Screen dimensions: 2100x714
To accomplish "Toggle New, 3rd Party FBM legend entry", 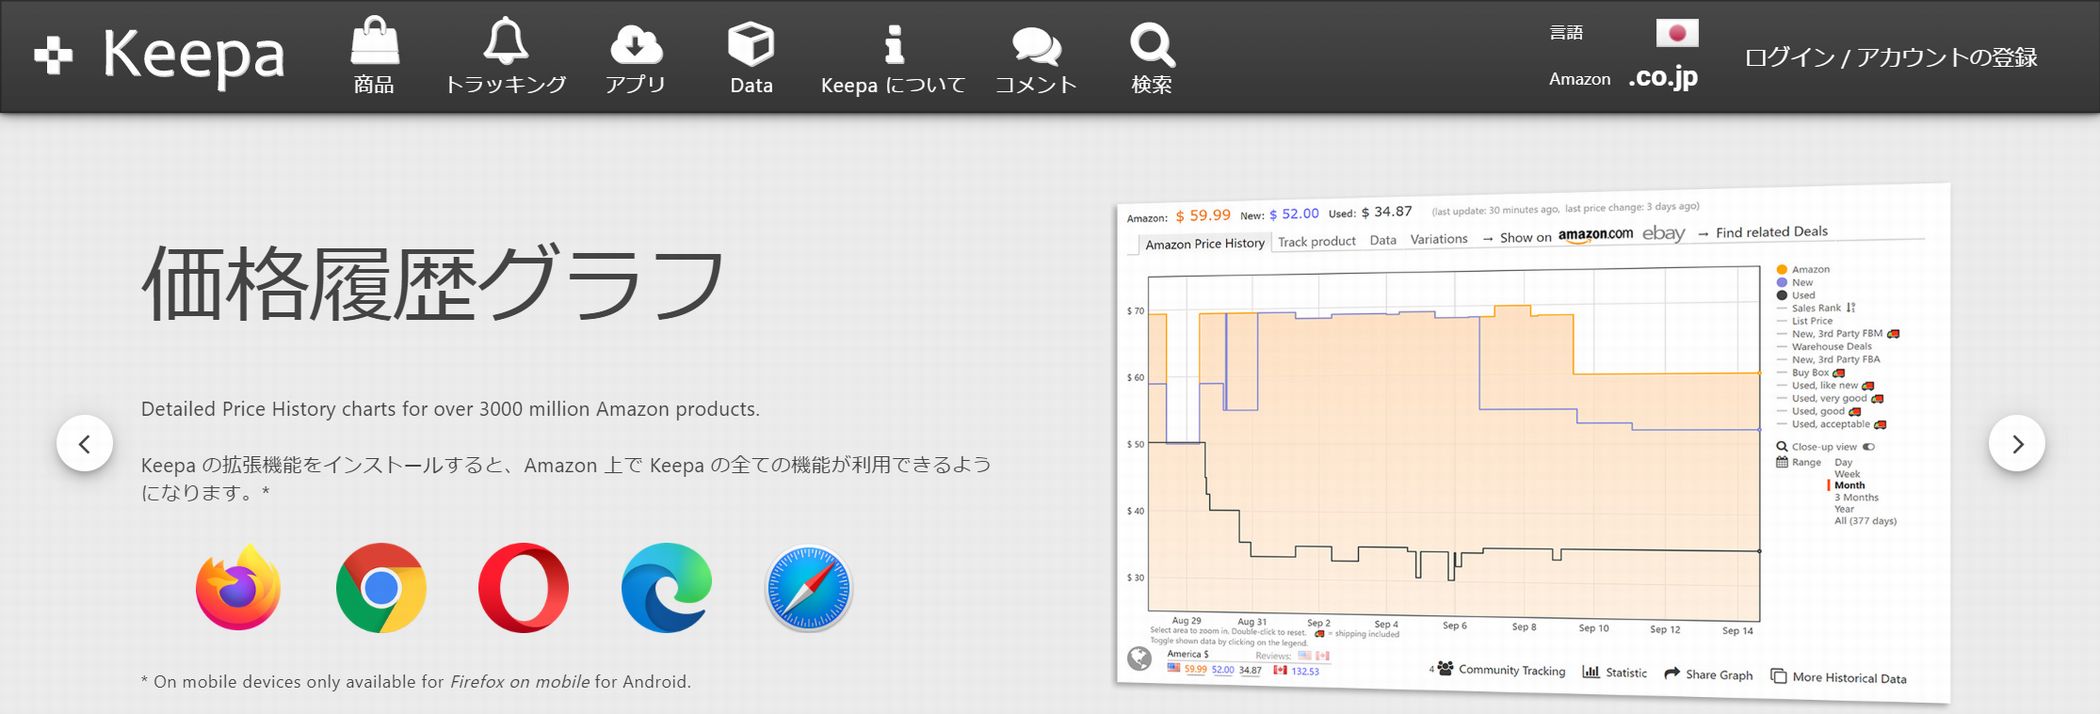I will click(x=1838, y=334).
